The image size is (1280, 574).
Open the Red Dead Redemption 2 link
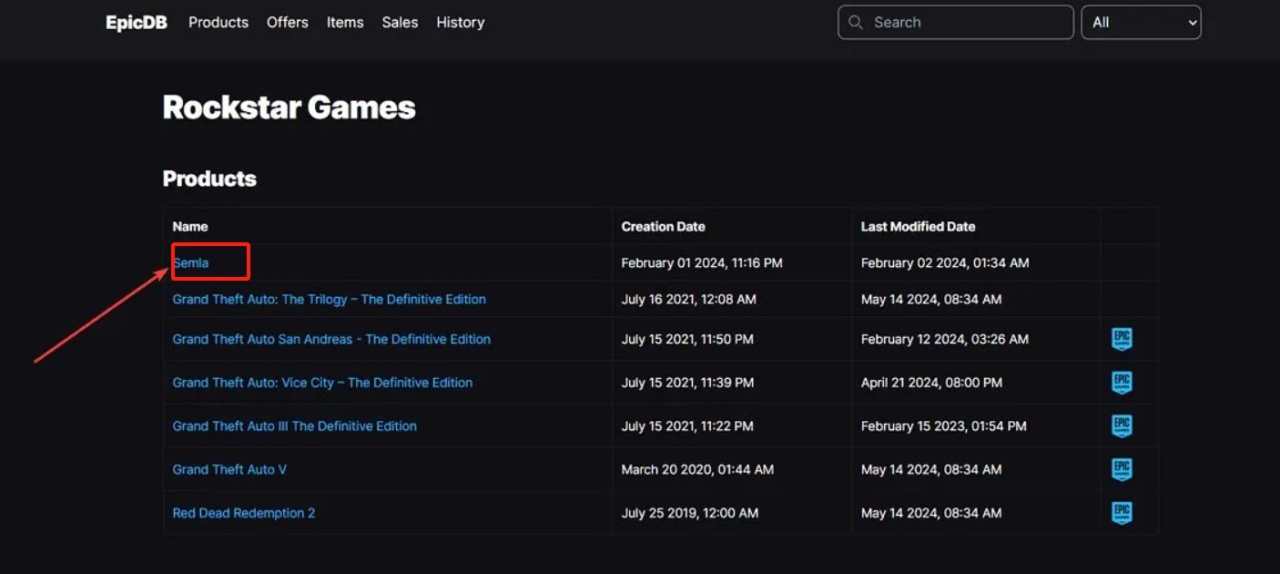pyautogui.click(x=243, y=513)
